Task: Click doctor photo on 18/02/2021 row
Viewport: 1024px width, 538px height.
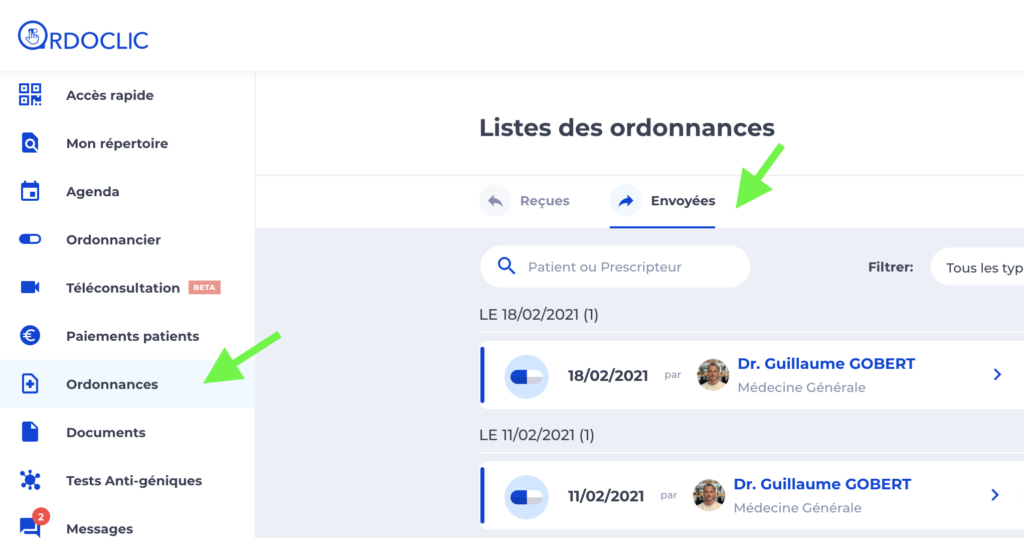Action: [x=712, y=375]
